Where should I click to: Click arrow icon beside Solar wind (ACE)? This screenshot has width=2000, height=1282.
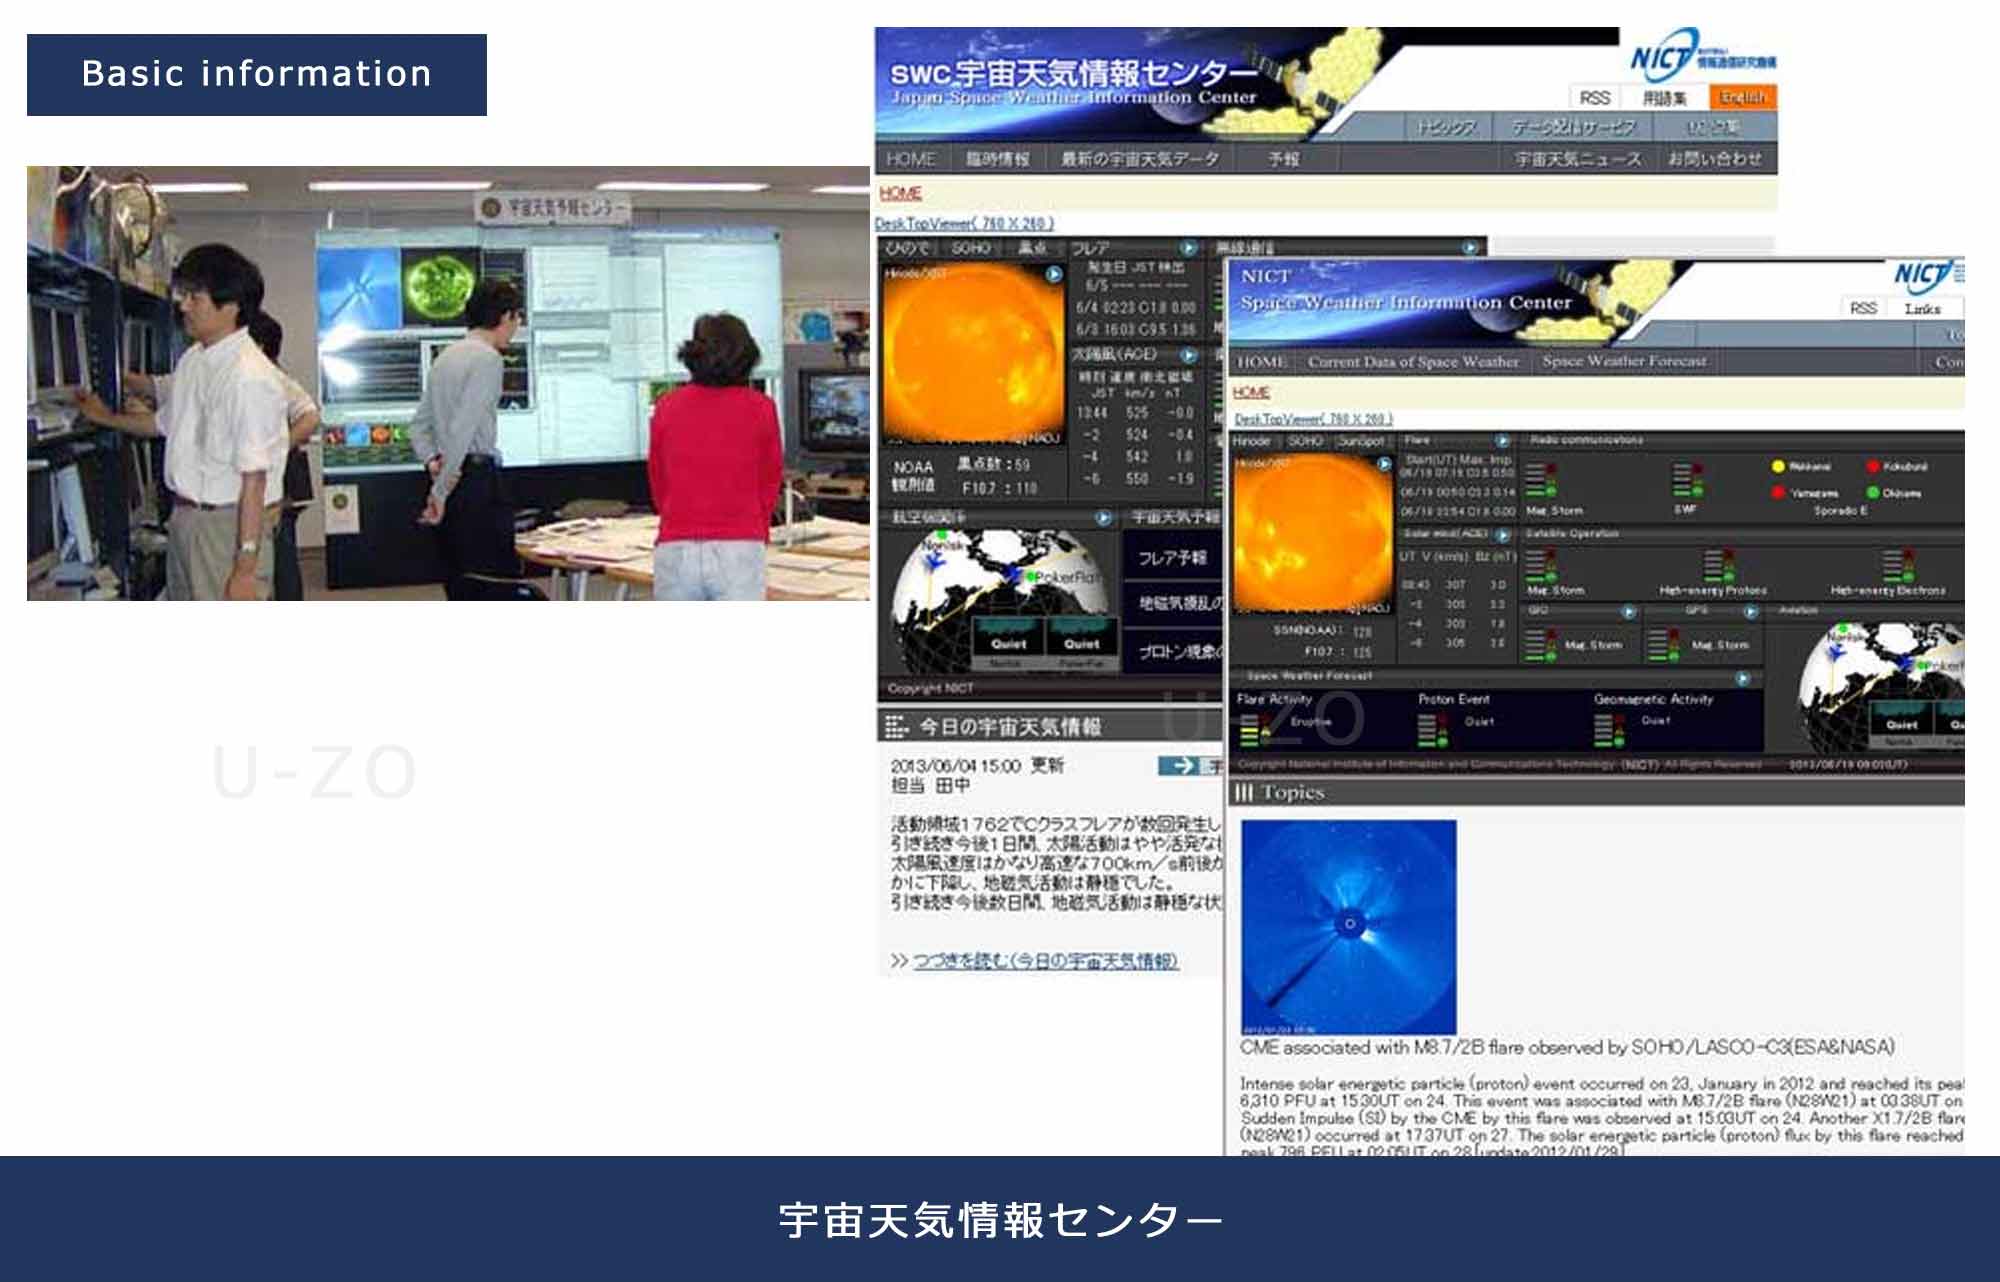click(1502, 535)
